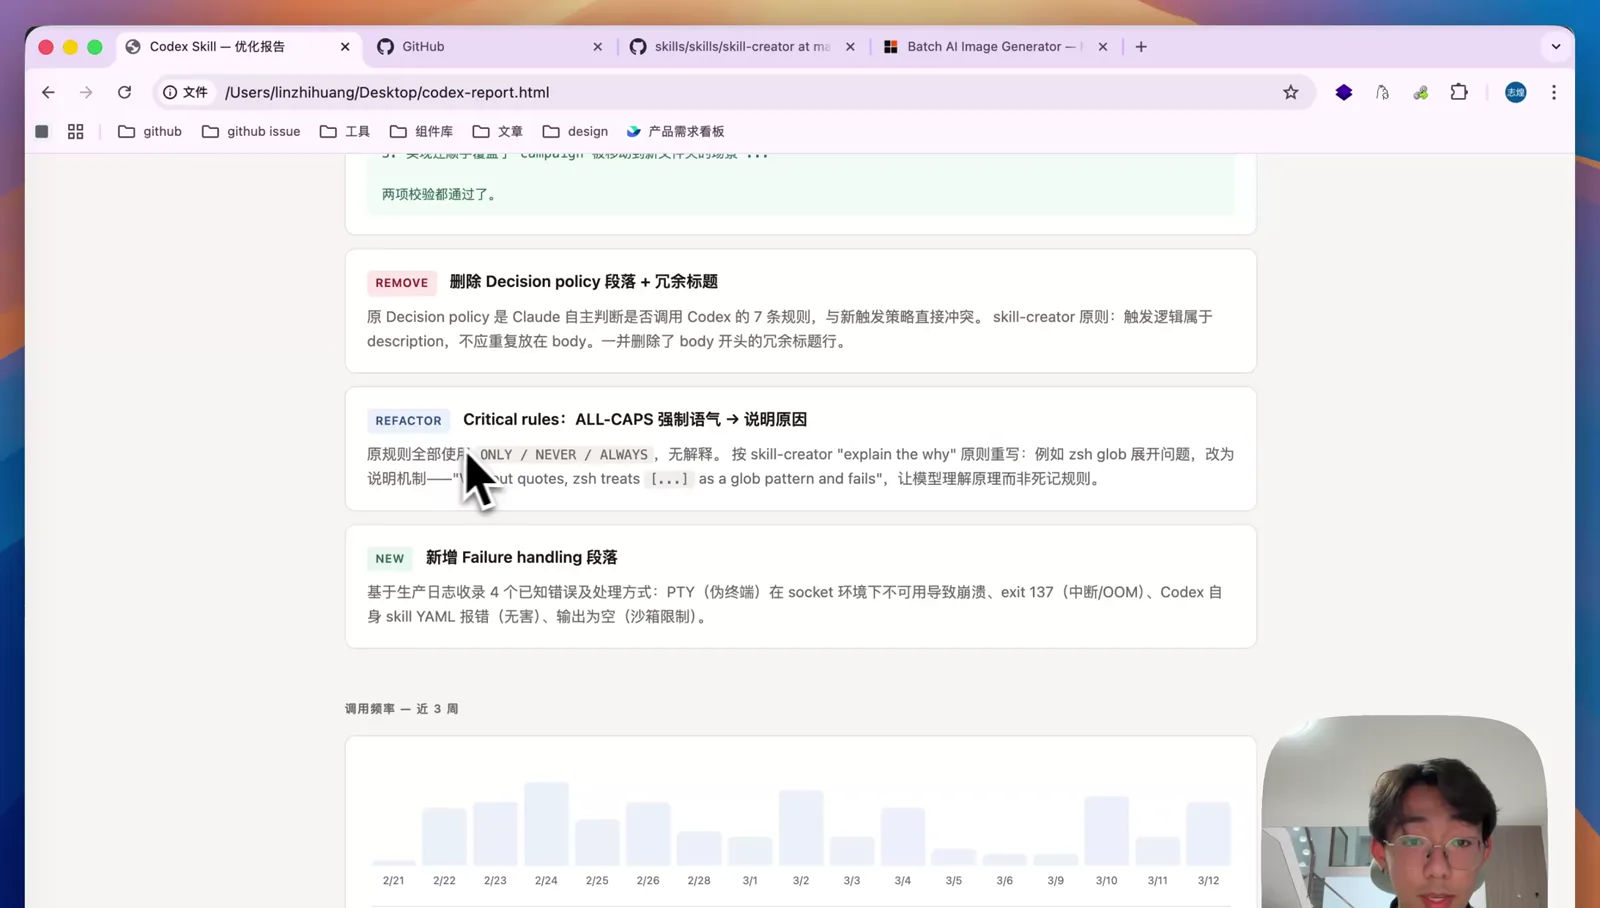This screenshot has width=1600, height=908.
Task: Click the text 两项校验都通过了。
Action: (440, 194)
